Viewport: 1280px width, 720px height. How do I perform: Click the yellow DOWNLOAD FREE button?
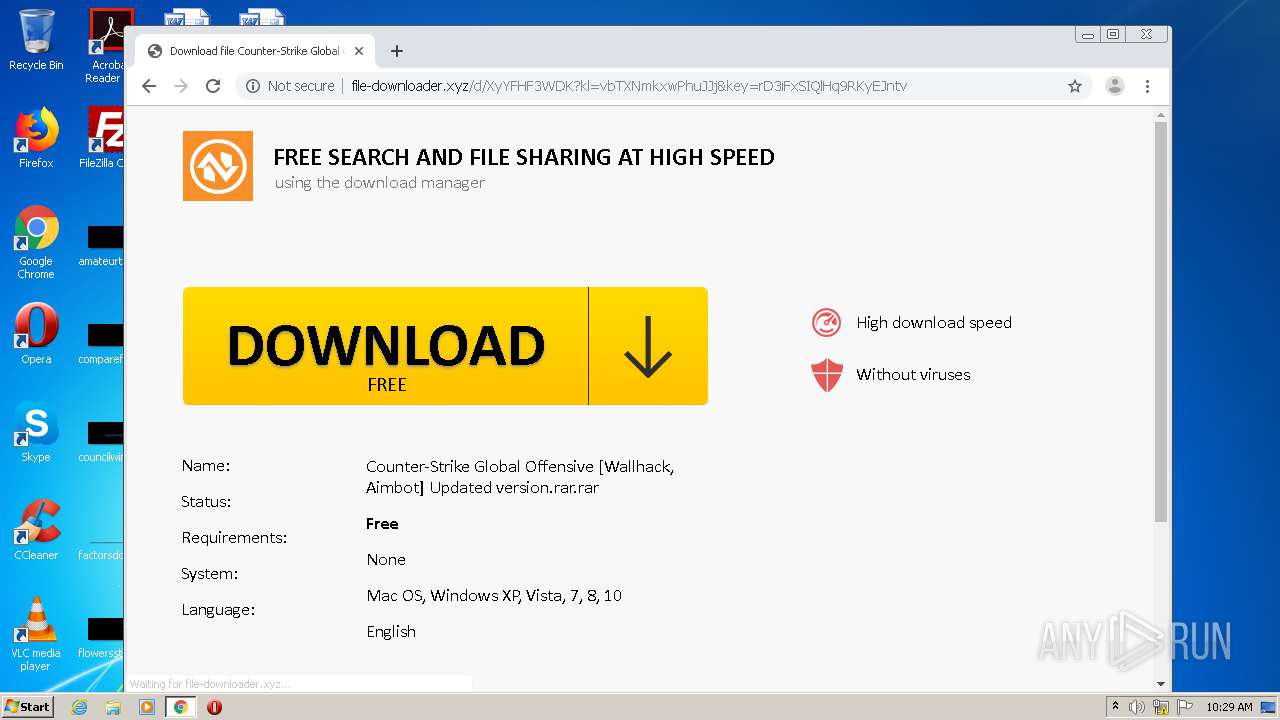tap(445, 346)
